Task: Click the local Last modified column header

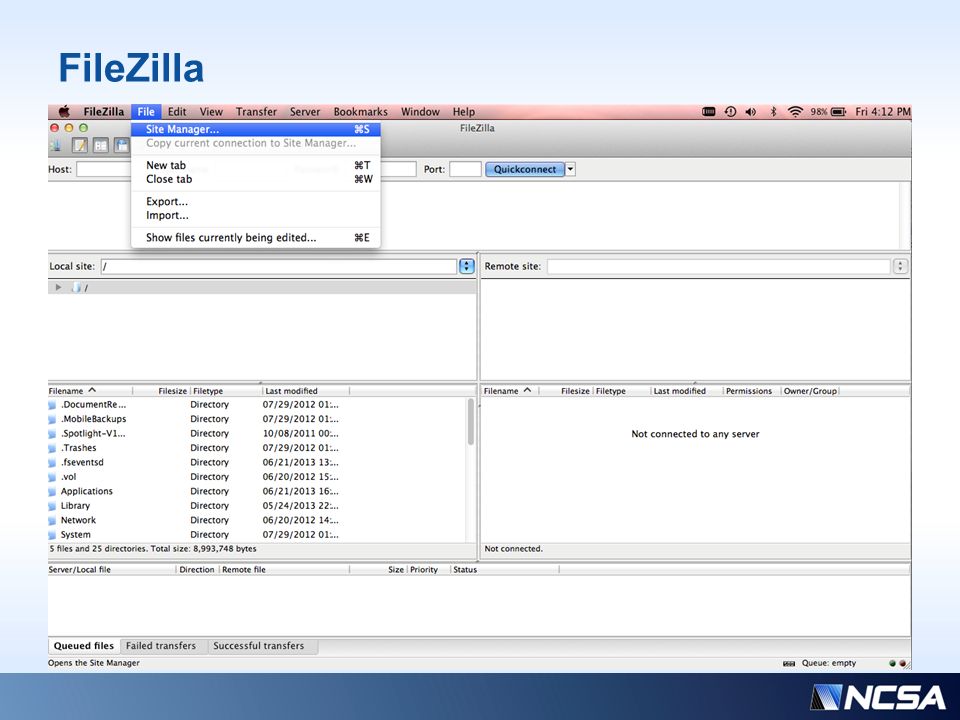Action: (x=306, y=391)
